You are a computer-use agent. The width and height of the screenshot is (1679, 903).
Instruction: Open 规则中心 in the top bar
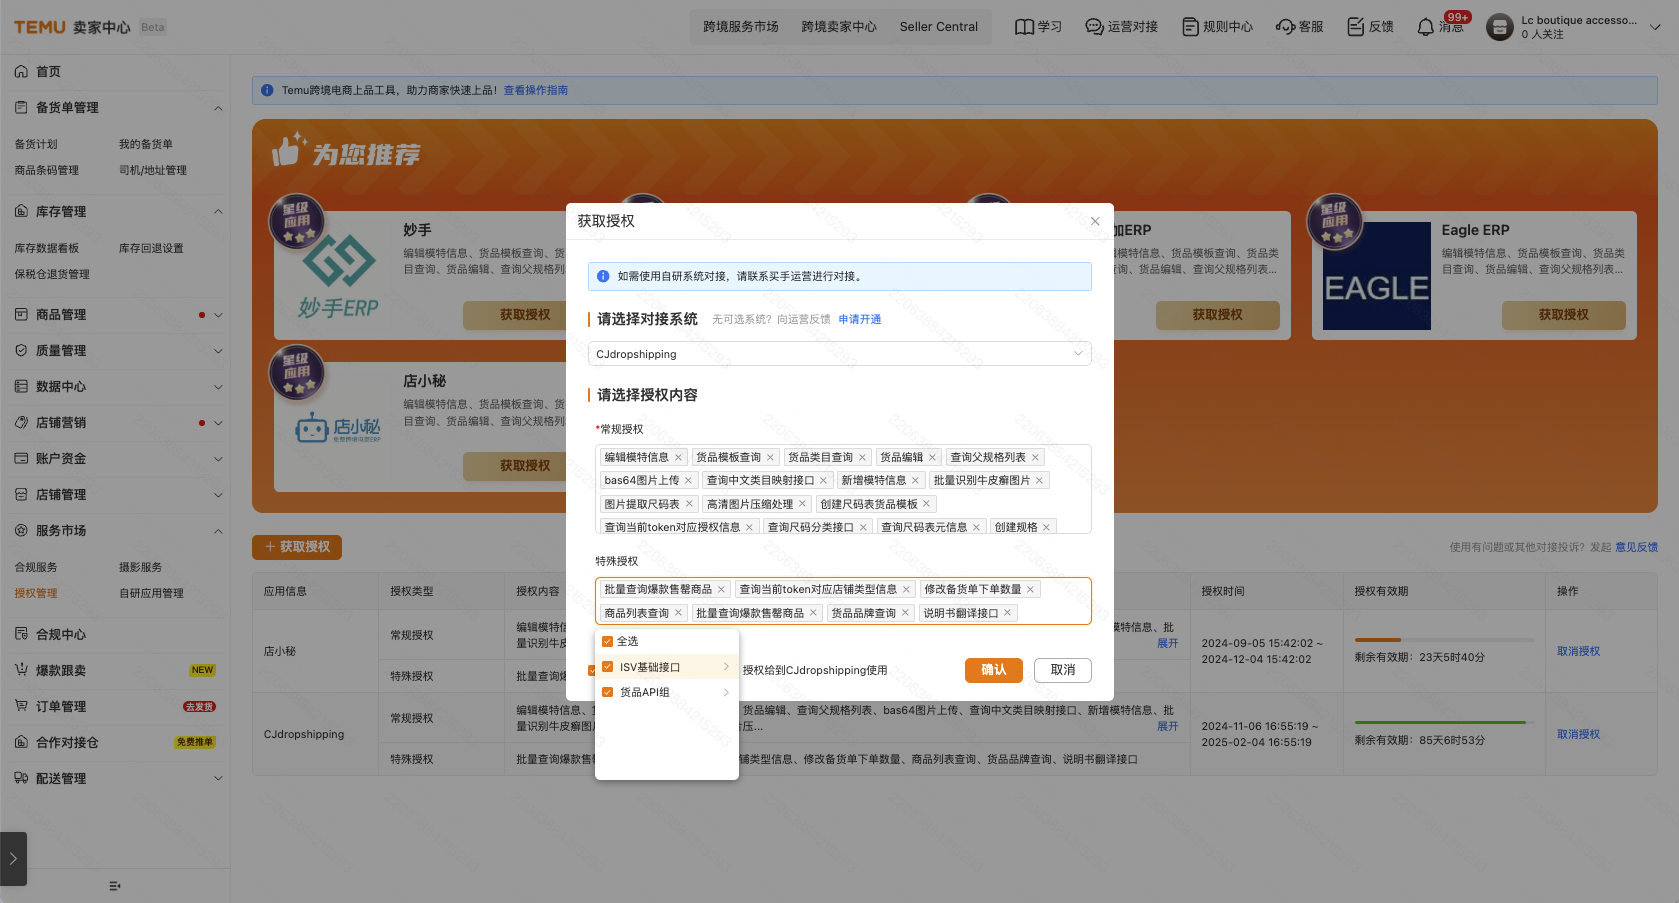pos(1217,27)
